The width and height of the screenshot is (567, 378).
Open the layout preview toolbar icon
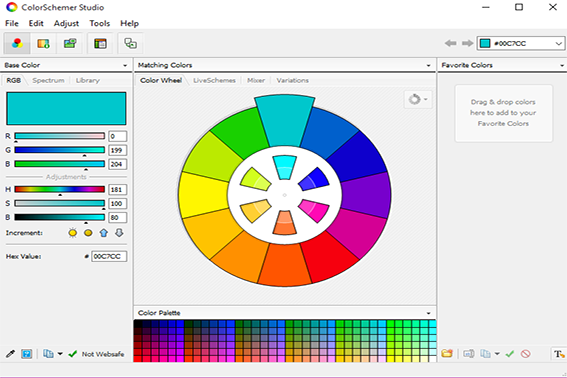tap(100, 43)
